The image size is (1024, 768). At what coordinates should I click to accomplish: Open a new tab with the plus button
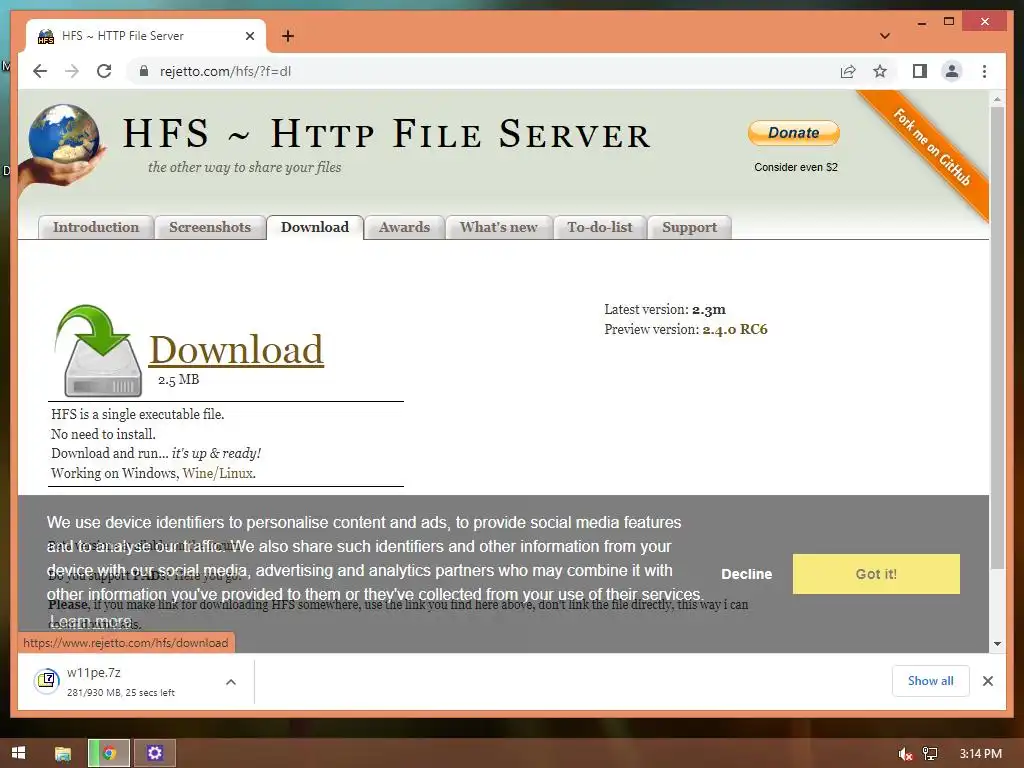click(287, 36)
